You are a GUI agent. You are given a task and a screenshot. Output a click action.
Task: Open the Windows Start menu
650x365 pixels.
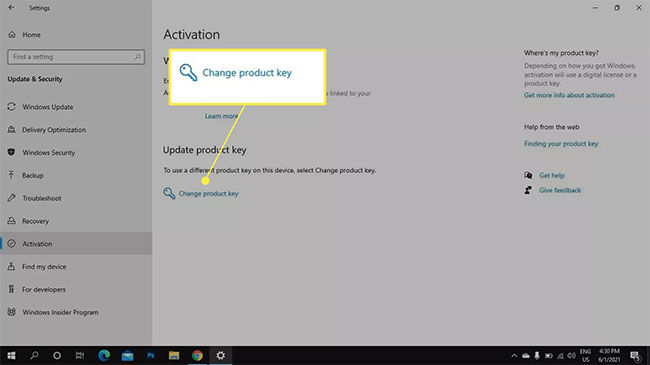pos(11,355)
